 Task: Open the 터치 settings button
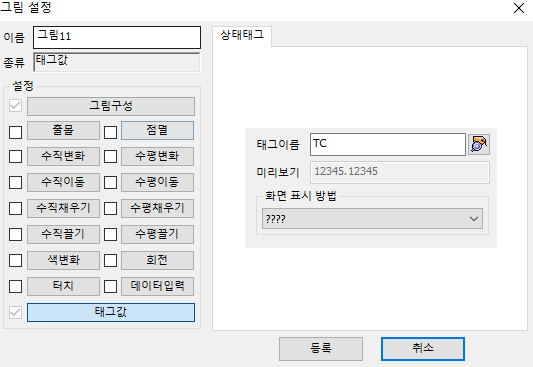tap(63, 286)
